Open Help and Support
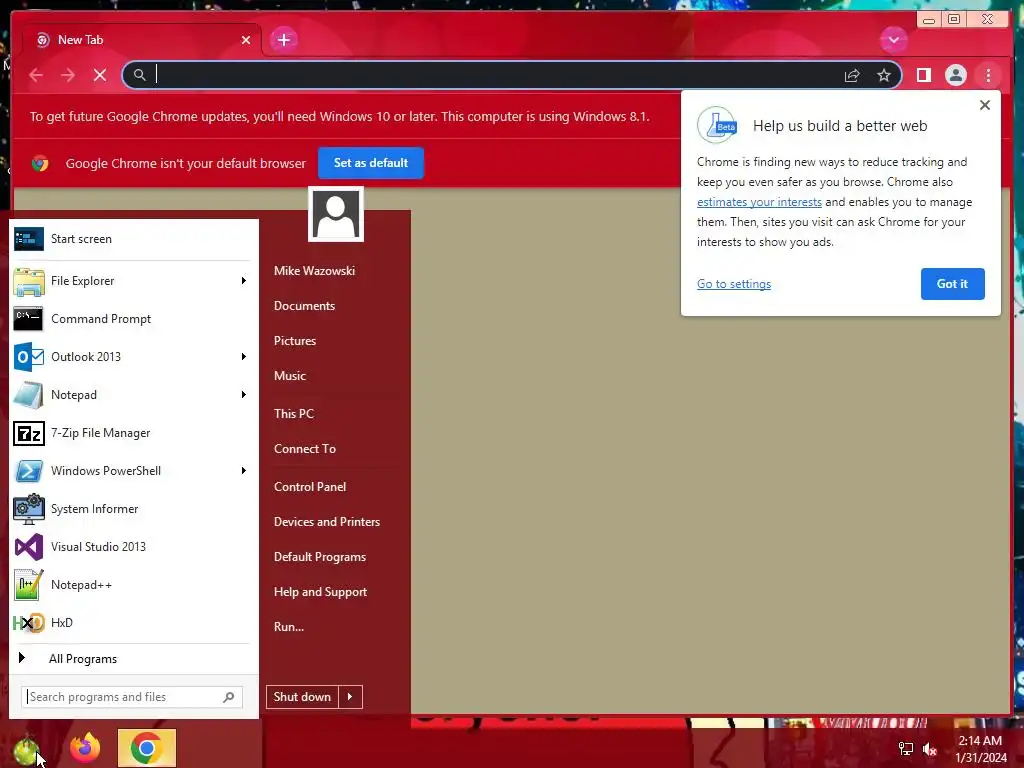Screen dimensions: 1024x768 tap(320, 592)
